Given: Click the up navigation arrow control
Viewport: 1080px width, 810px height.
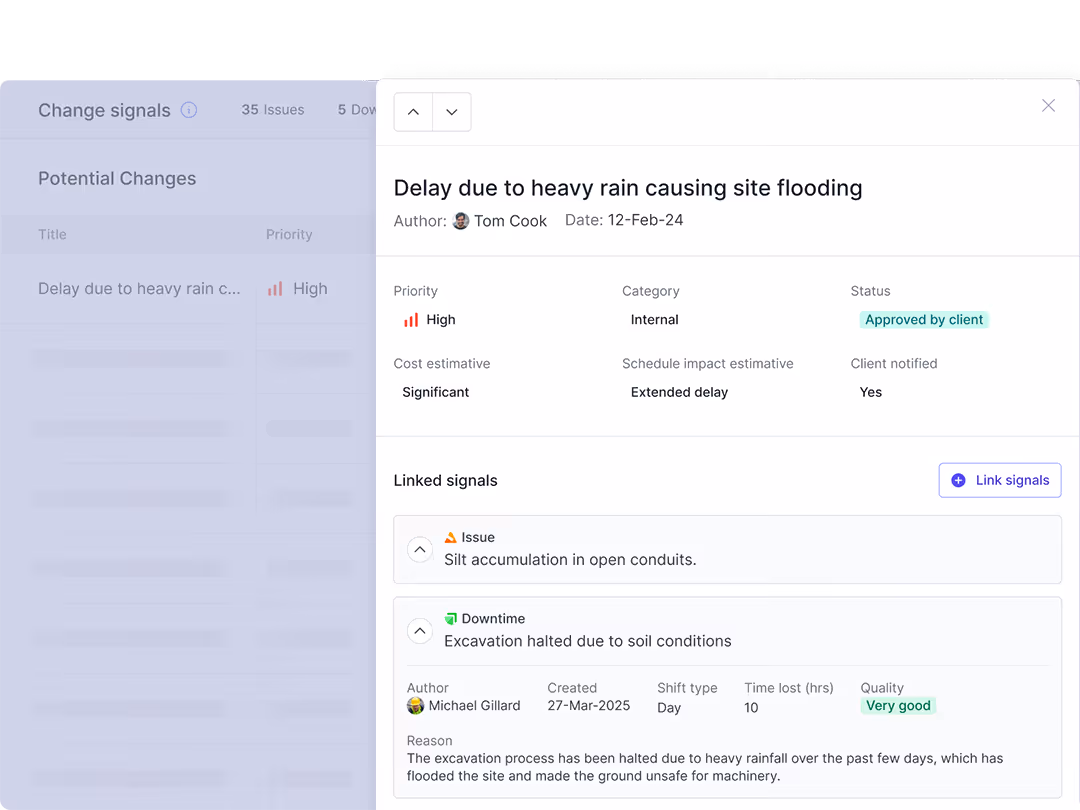Looking at the screenshot, I should 412,112.
